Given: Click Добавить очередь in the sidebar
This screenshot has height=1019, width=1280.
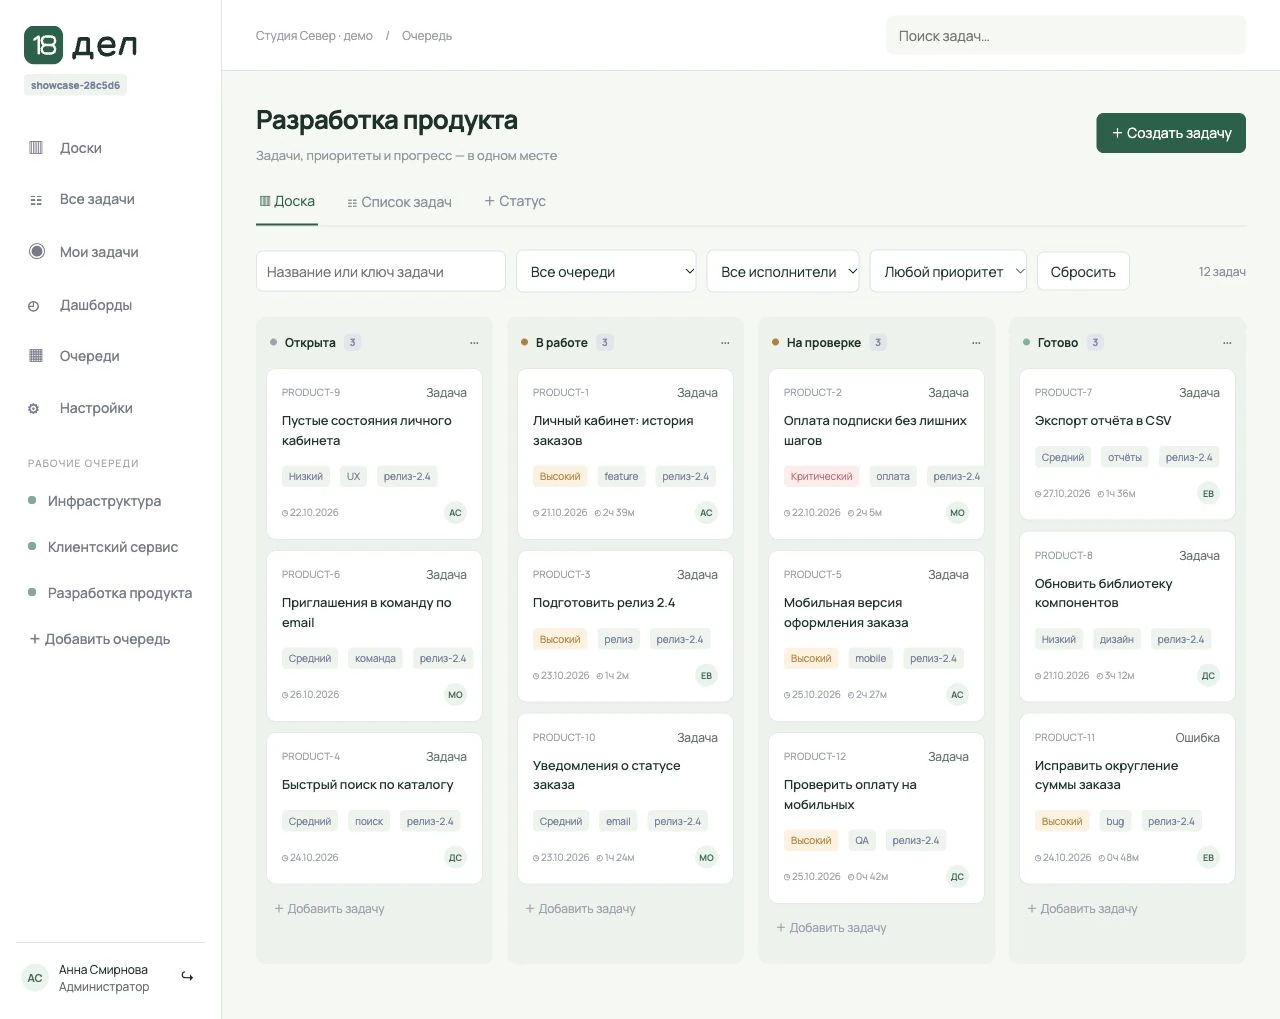Looking at the screenshot, I should [x=100, y=639].
